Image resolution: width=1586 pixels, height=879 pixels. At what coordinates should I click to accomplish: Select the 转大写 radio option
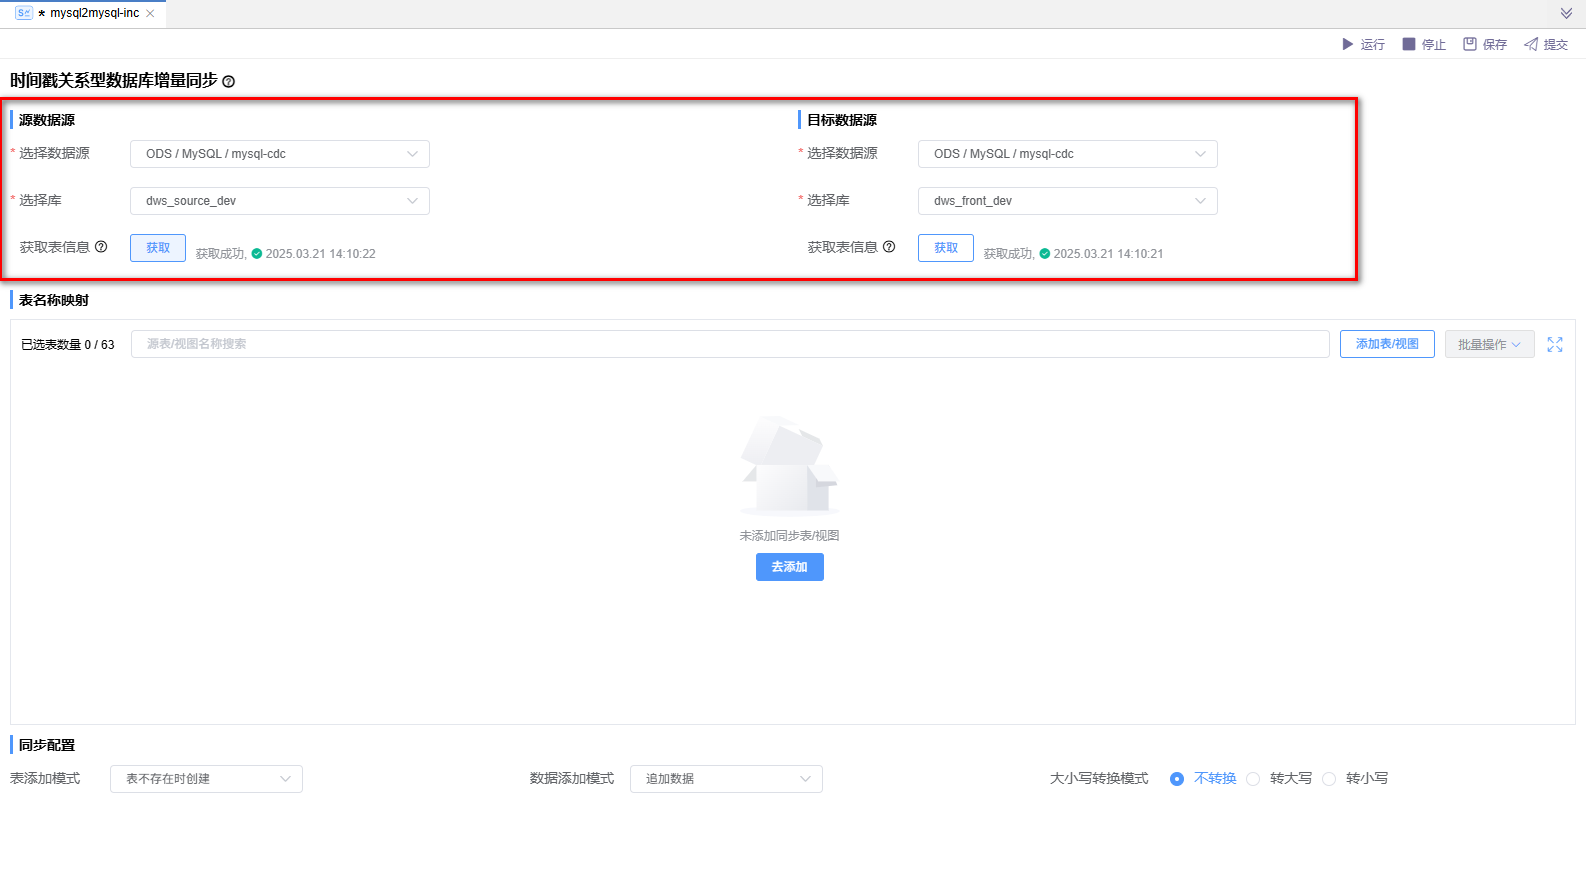pyautogui.click(x=1253, y=779)
